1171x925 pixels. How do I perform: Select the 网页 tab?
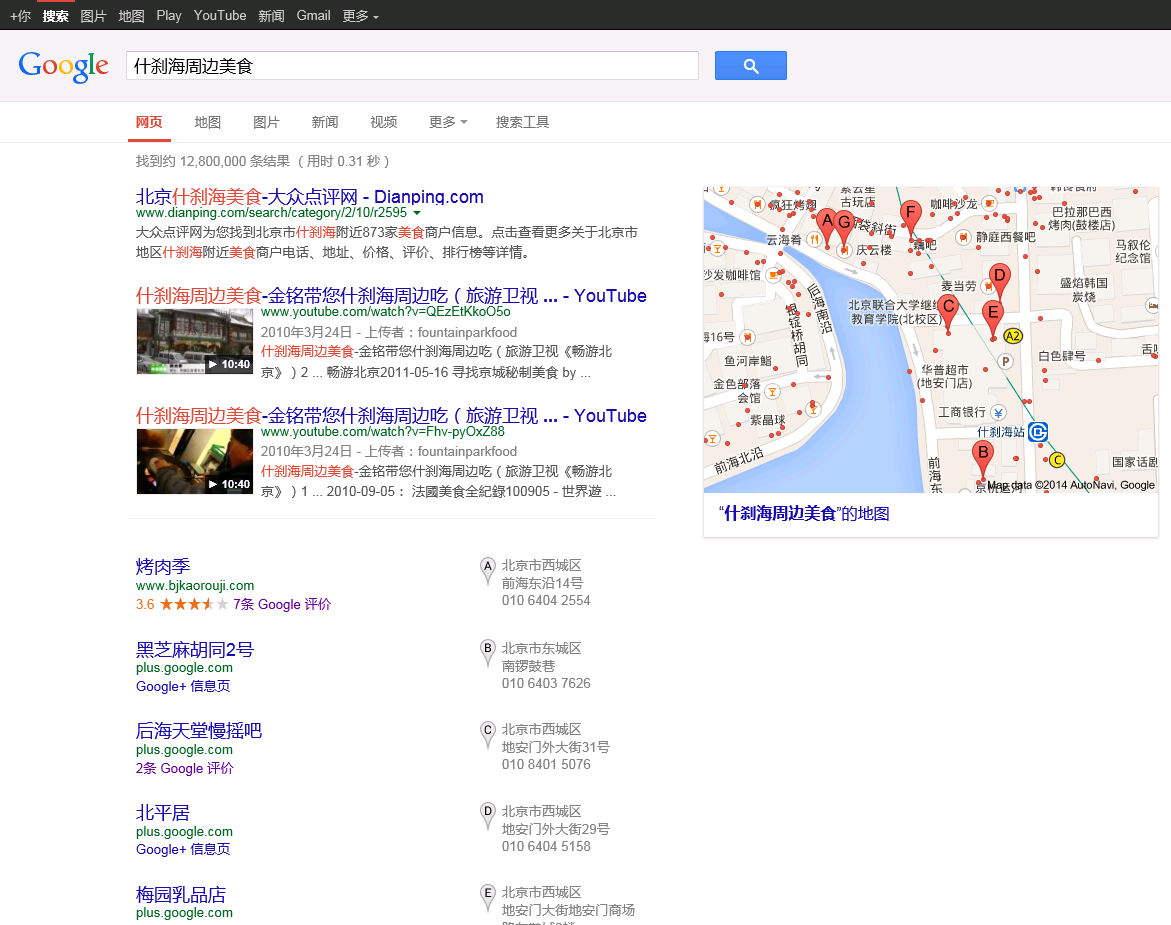pyautogui.click(x=149, y=122)
